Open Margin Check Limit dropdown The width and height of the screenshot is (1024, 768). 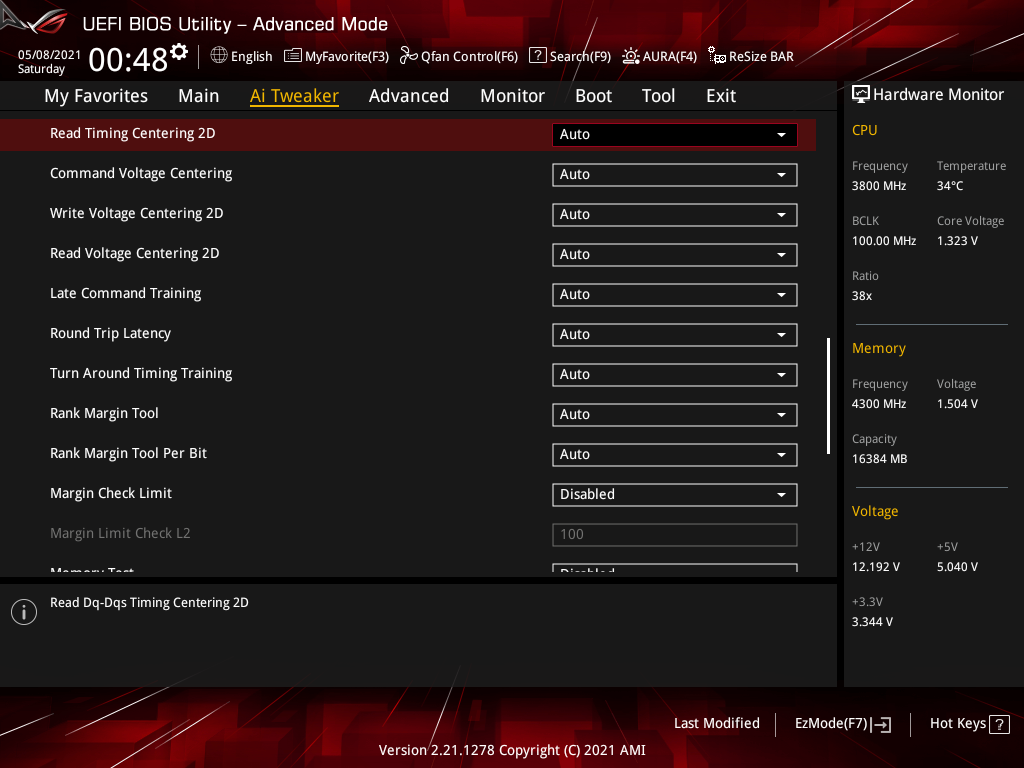tap(675, 494)
